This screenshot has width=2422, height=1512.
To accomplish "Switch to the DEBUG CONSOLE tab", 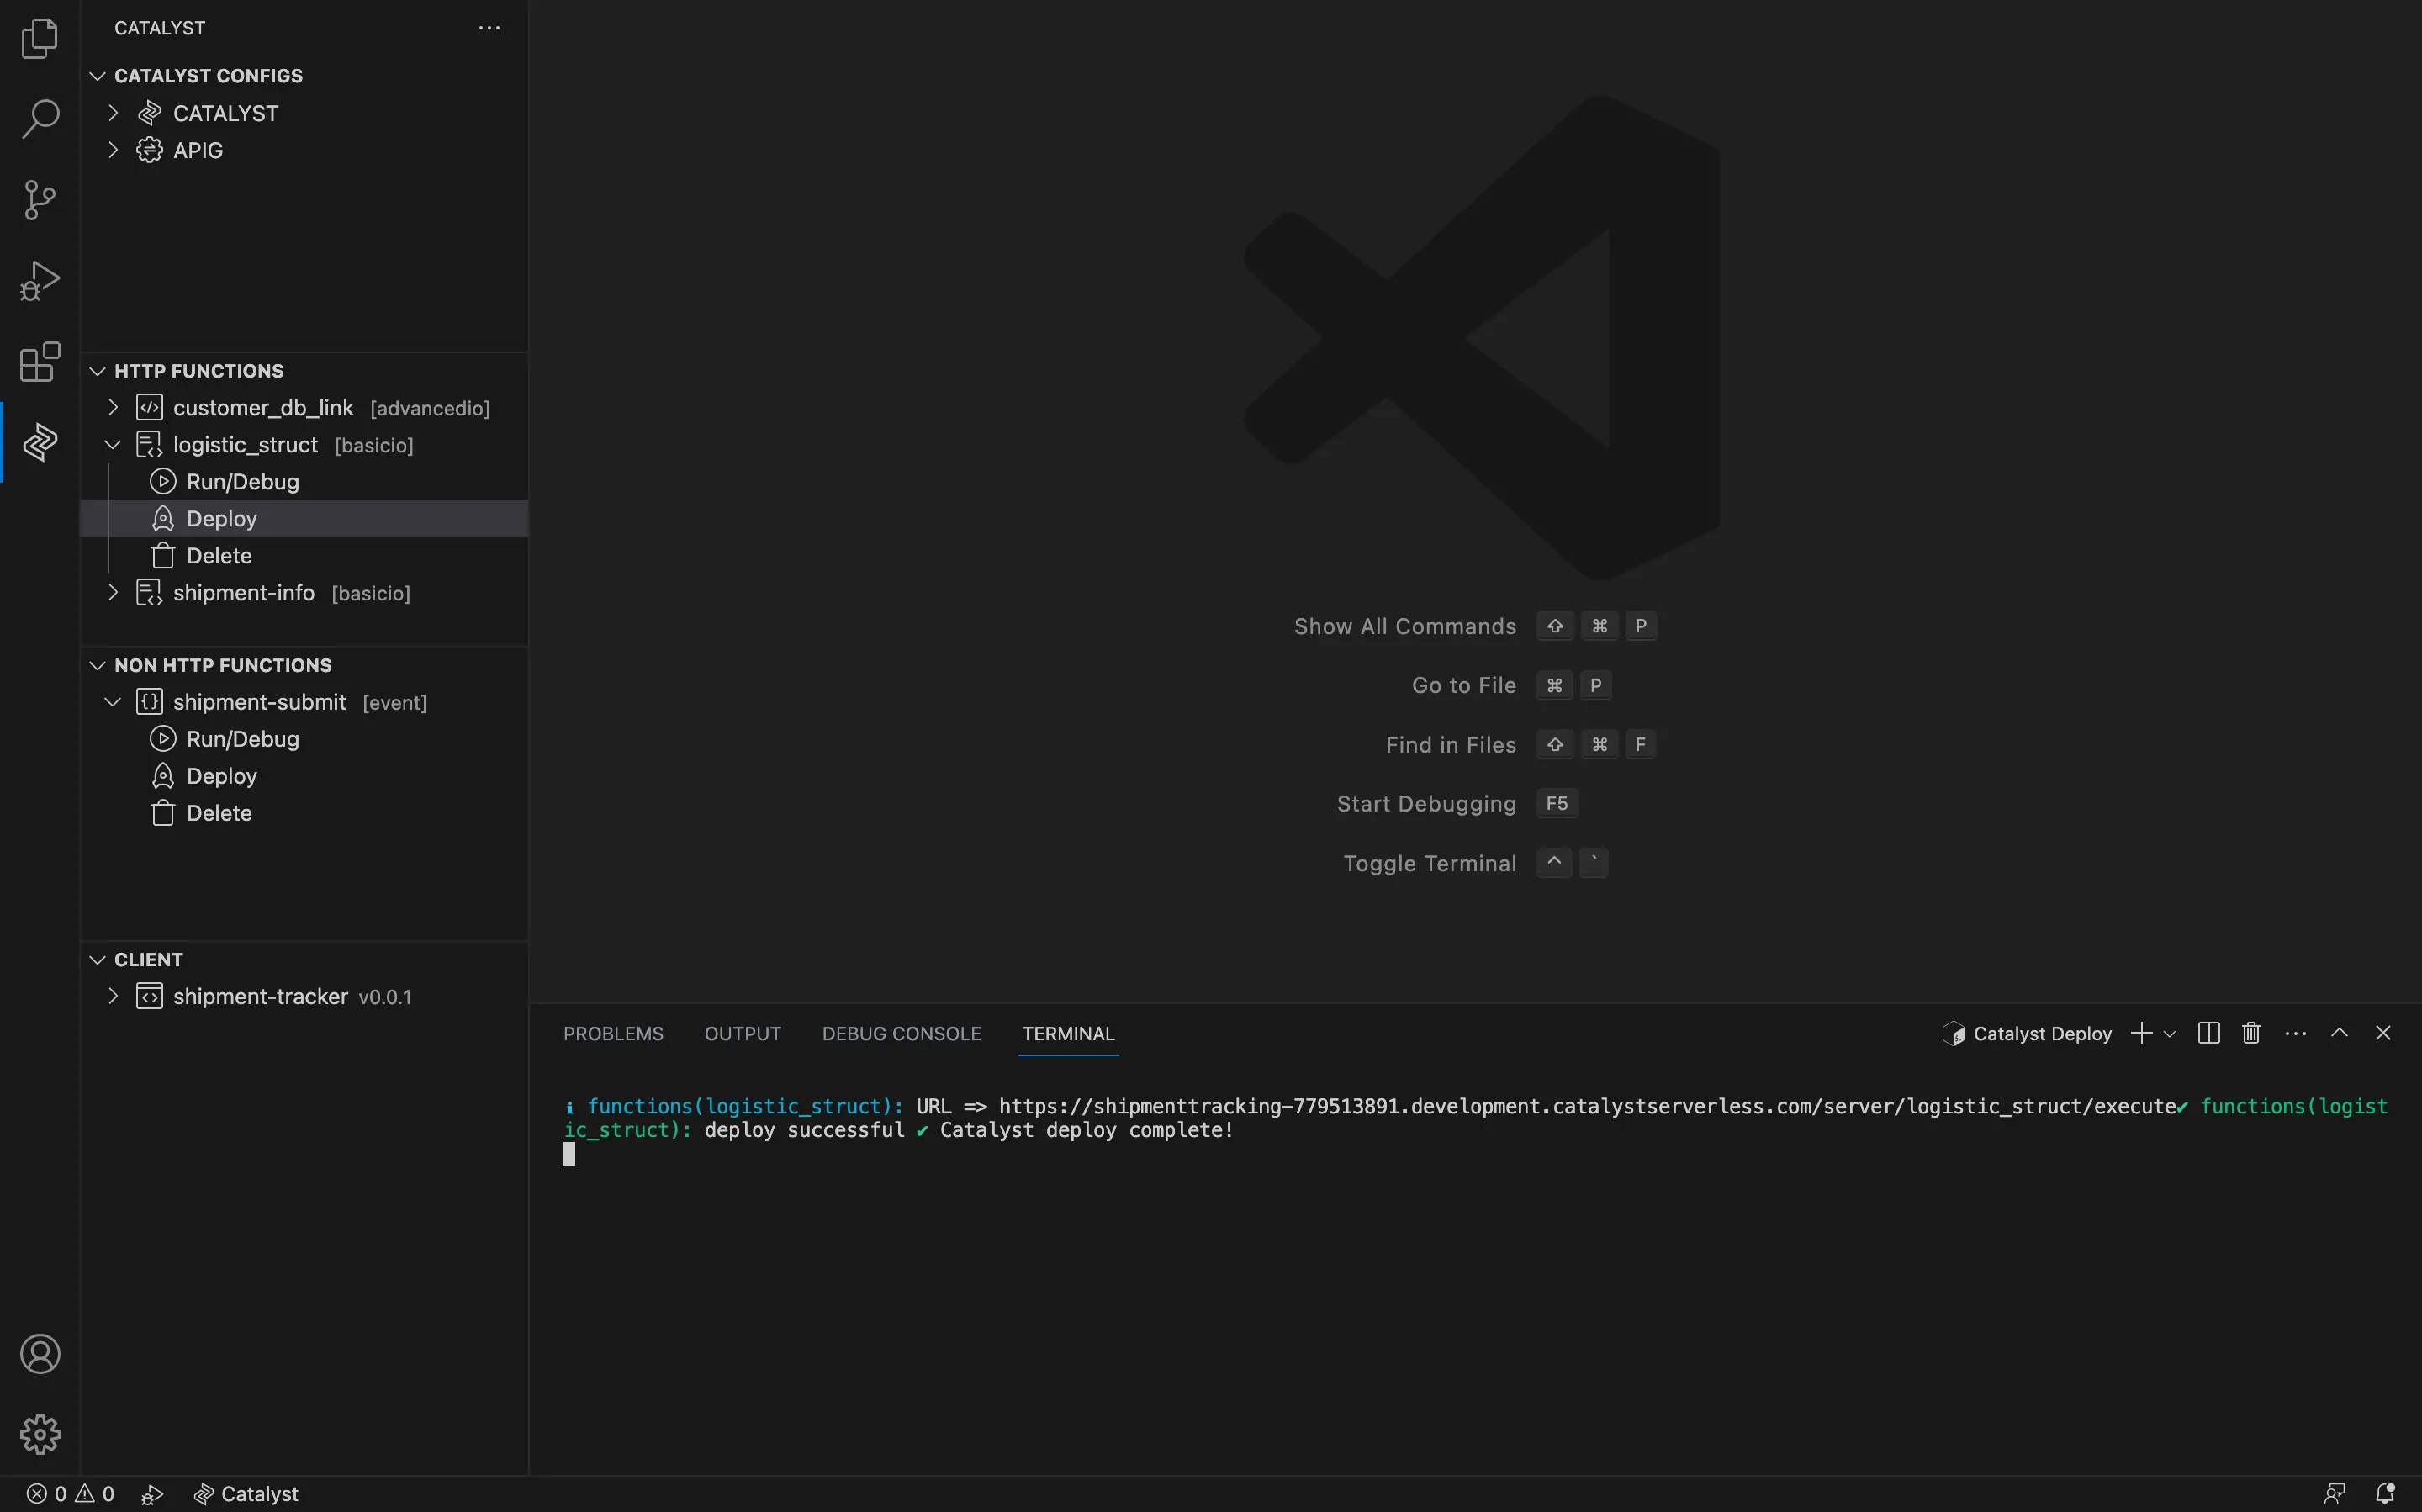I will [x=901, y=1033].
